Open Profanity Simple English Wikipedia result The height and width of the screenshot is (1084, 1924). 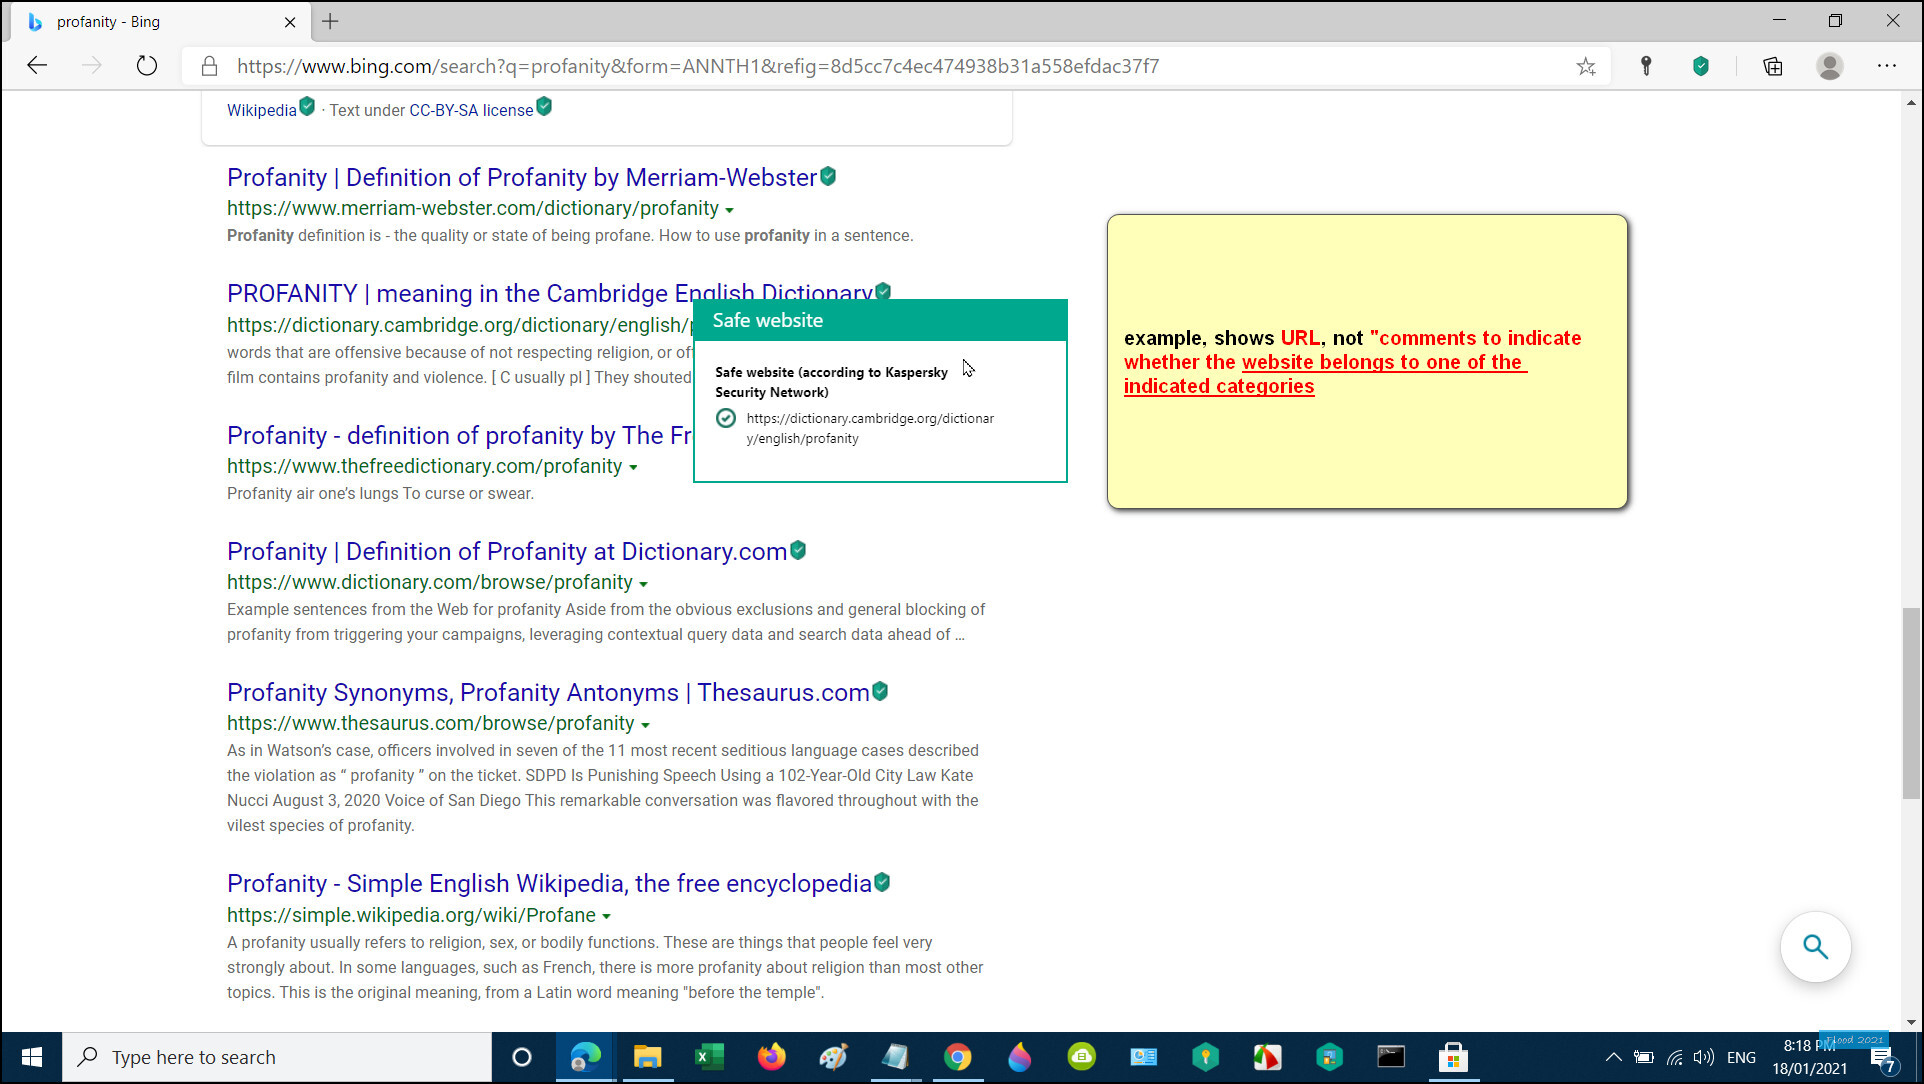[x=548, y=884]
